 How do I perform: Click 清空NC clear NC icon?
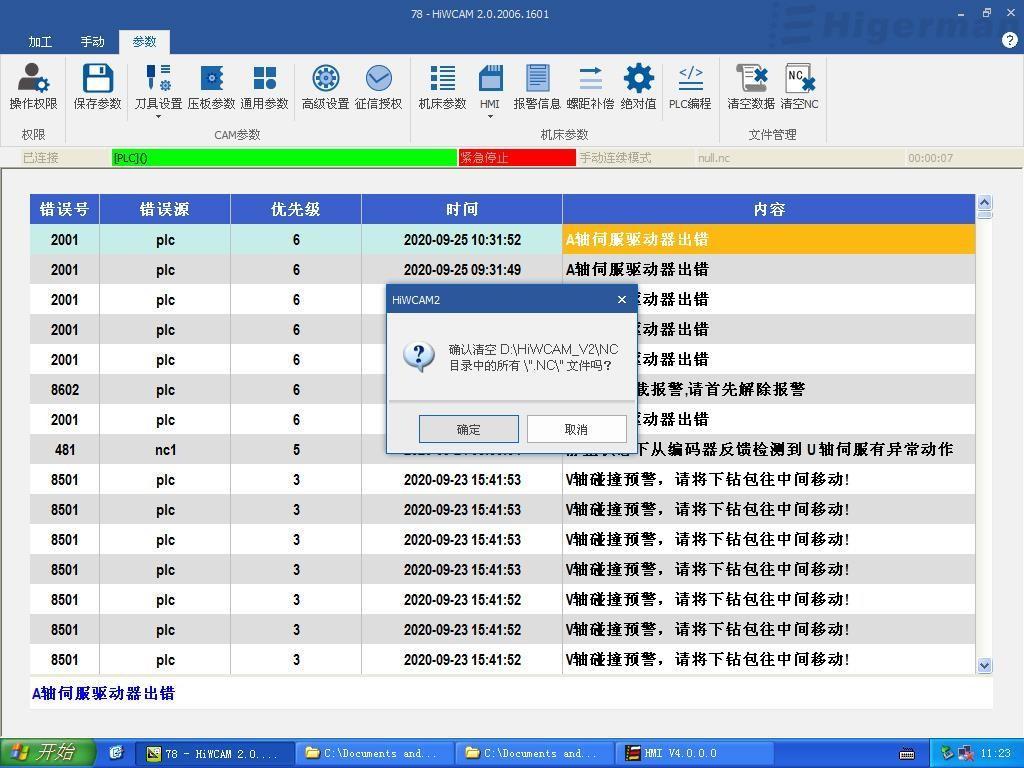[799, 86]
